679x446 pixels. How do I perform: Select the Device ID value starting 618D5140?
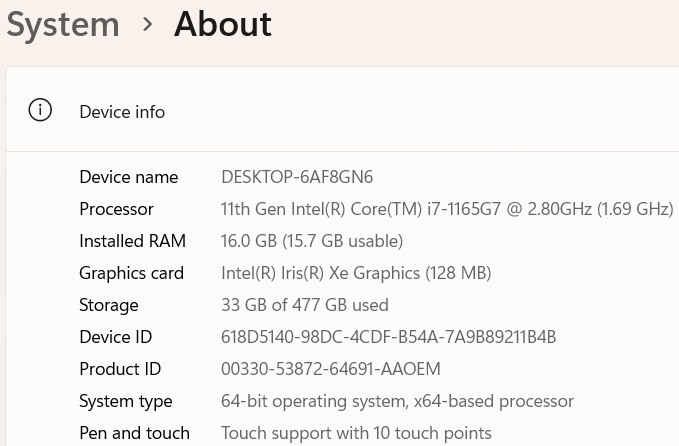[x=388, y=337]
